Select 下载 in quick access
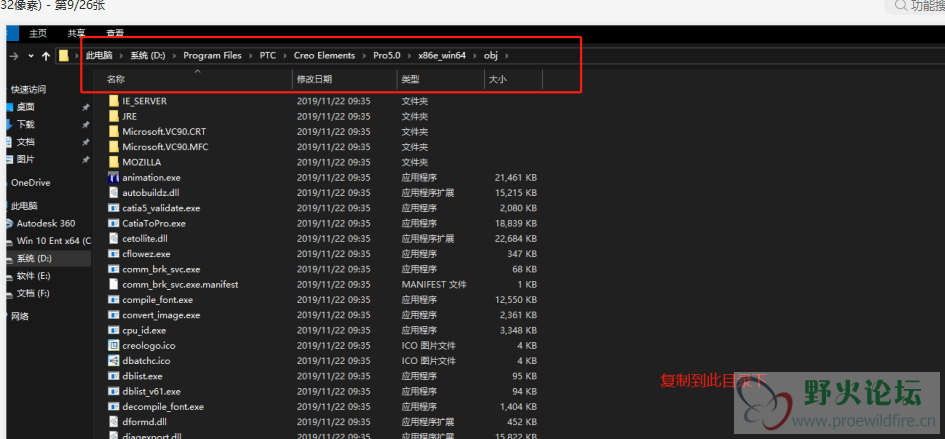Image resolution: width=945 pixels, height=439 pixels. 25,124
